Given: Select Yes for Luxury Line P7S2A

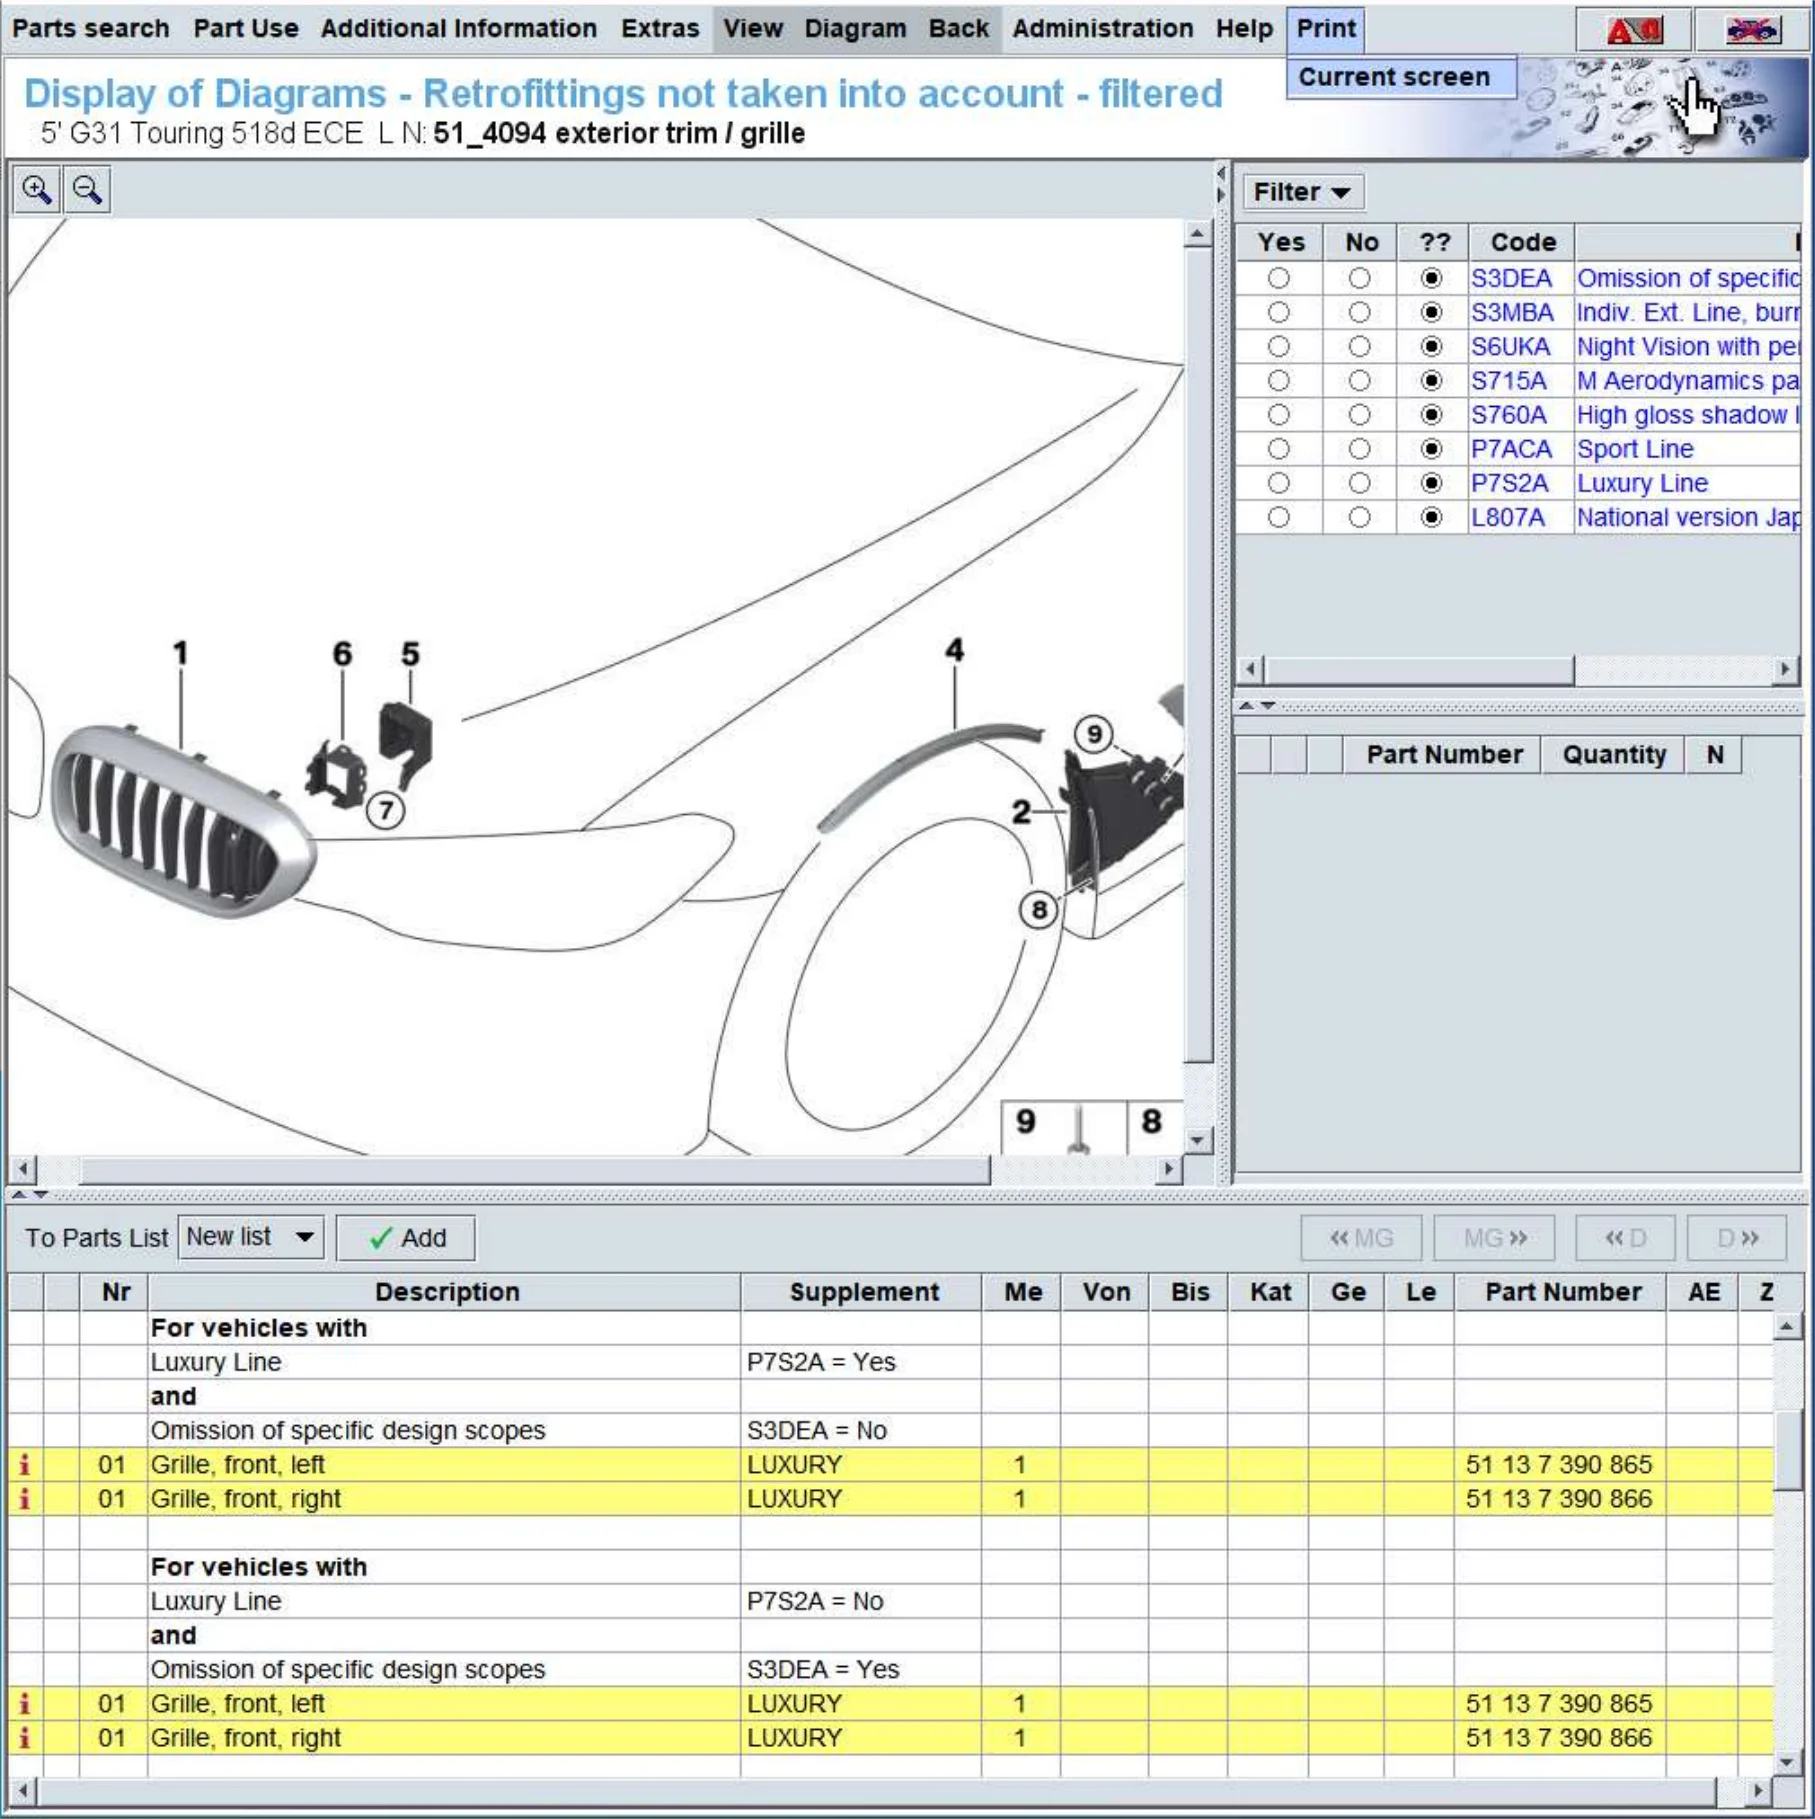Looking at the screenshot, I should click(x=1278, y=483).
